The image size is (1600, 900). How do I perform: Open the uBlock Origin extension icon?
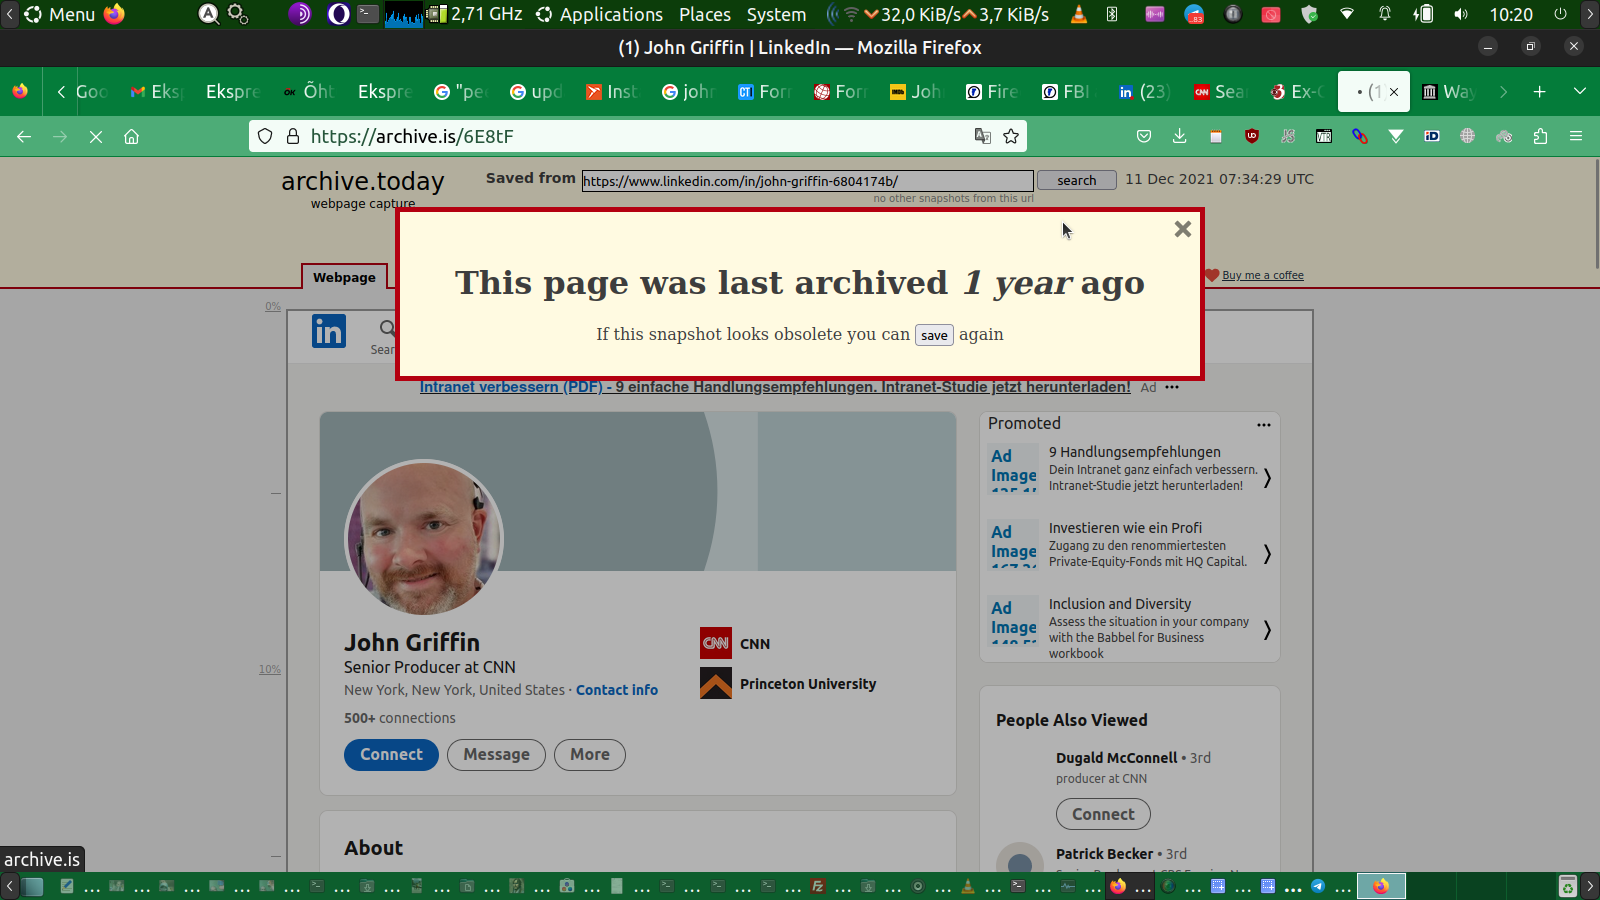point(1252,136)
